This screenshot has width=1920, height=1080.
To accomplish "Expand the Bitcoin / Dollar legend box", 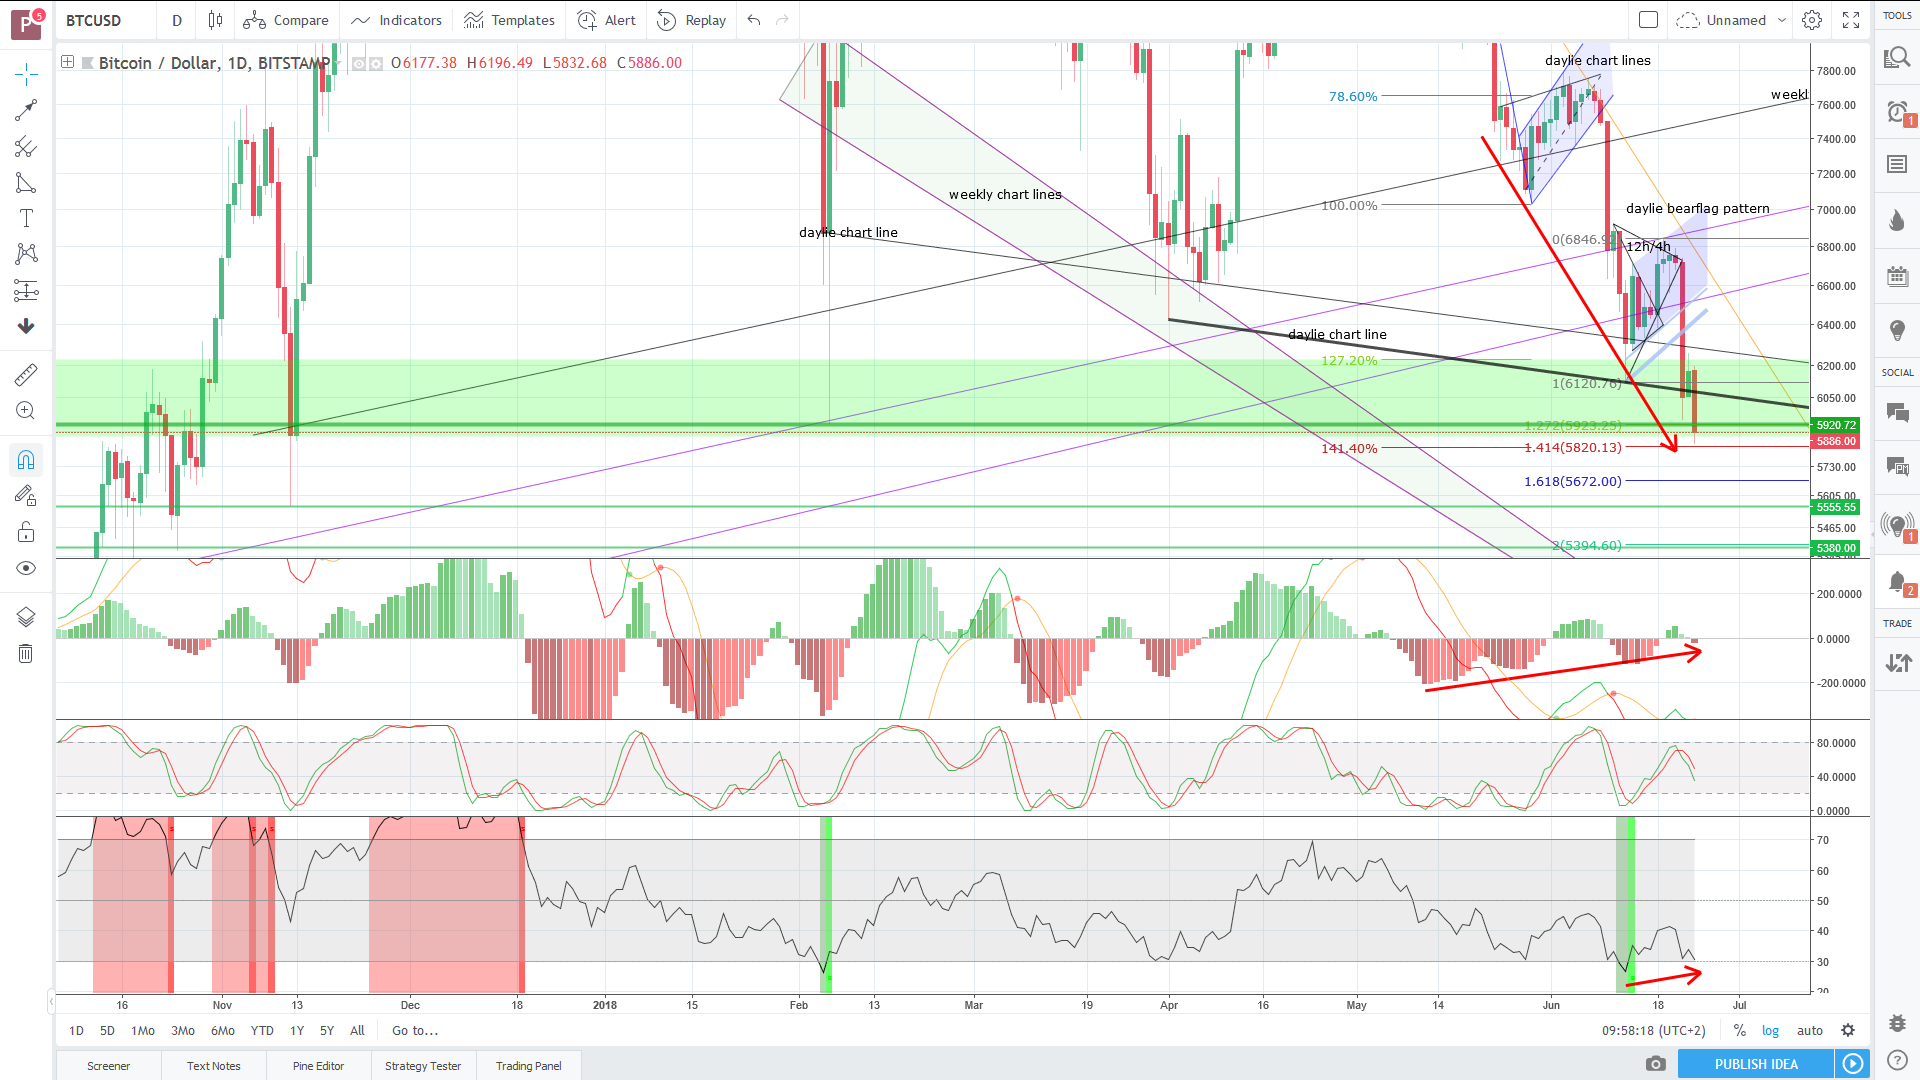I will [x=68, y=62].
